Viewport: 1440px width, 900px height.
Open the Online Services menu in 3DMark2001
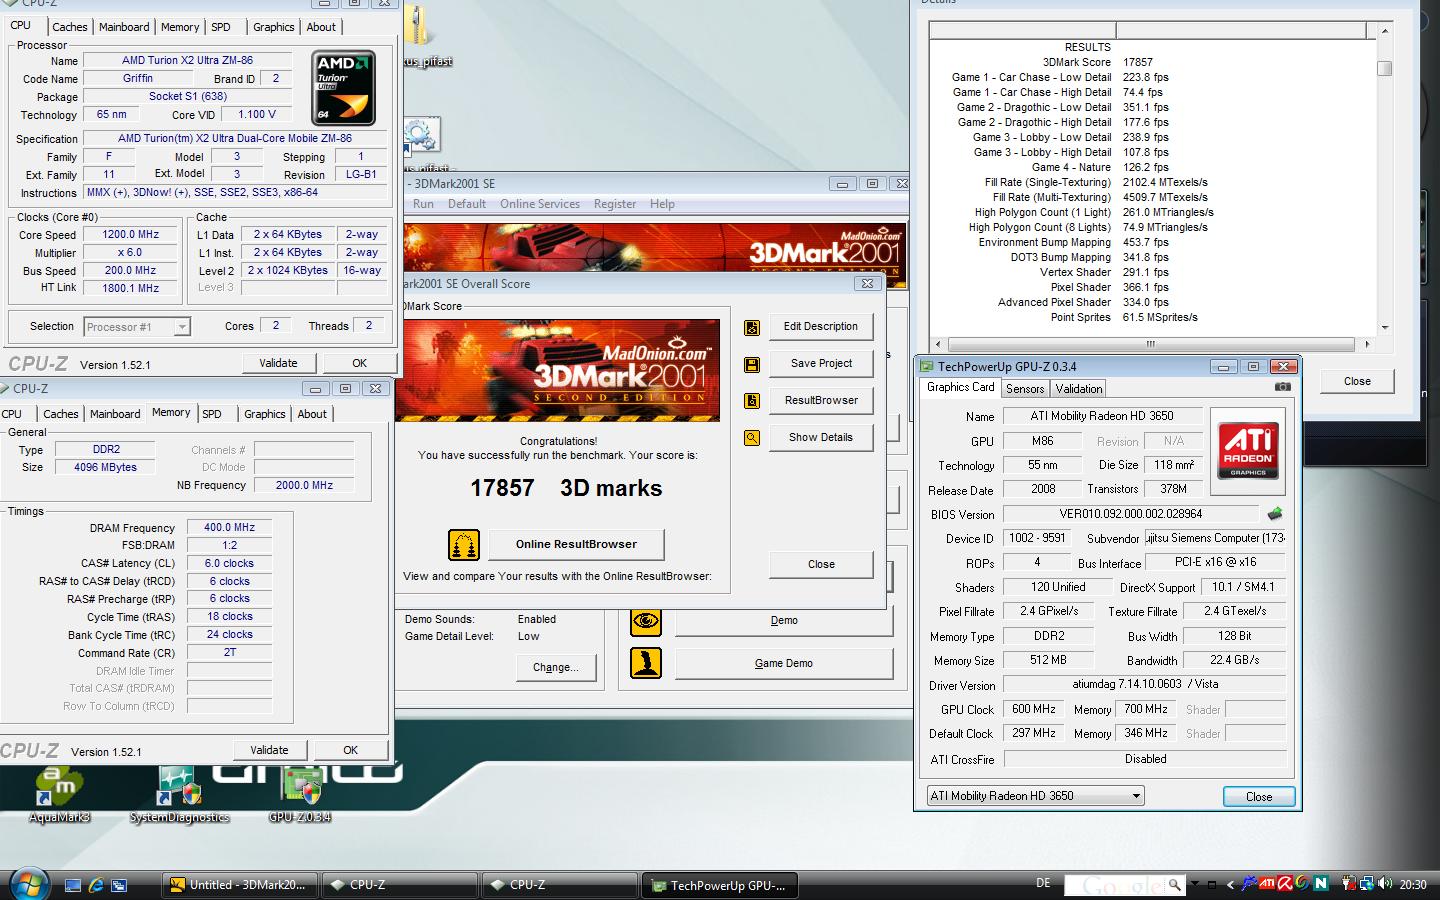pyautogui.click(x=540, y=204)
